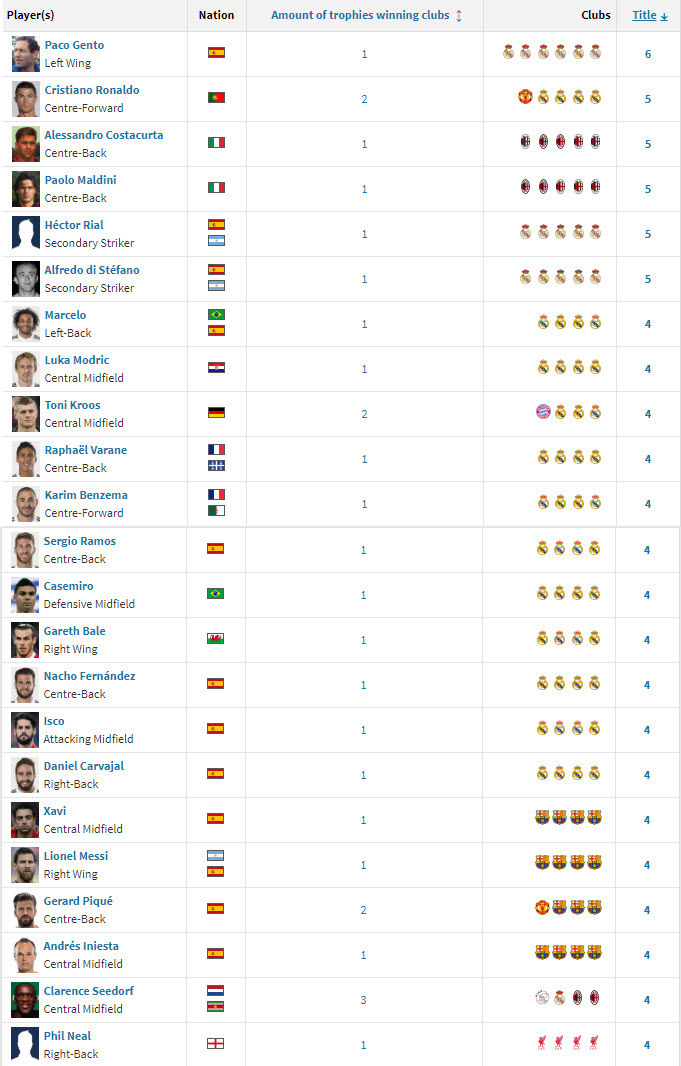Click title count 6 for Paco Gento

(648, 54)
